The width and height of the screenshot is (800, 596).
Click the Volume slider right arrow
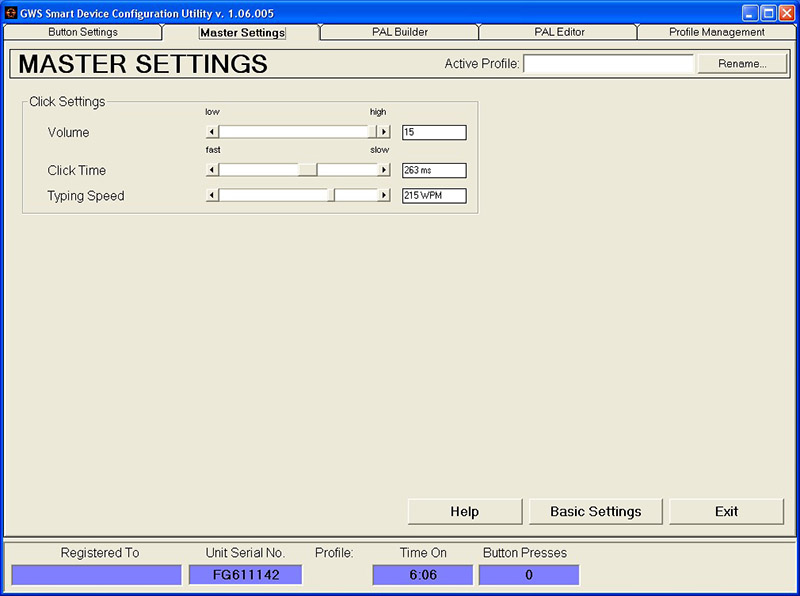pos(384,132)
